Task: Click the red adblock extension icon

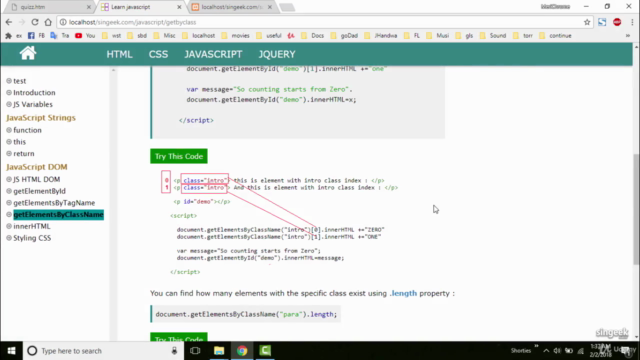Action: (617, 22)
